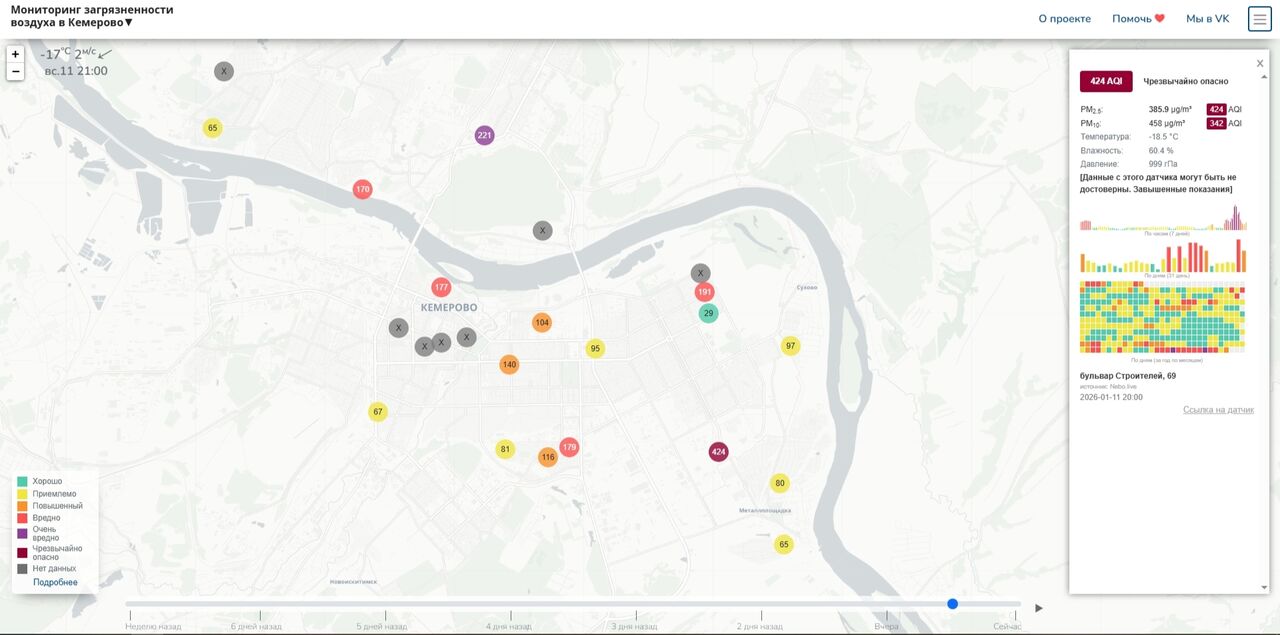Open the Помочь donation link
1280x635 pixels.
(1138, 19)
